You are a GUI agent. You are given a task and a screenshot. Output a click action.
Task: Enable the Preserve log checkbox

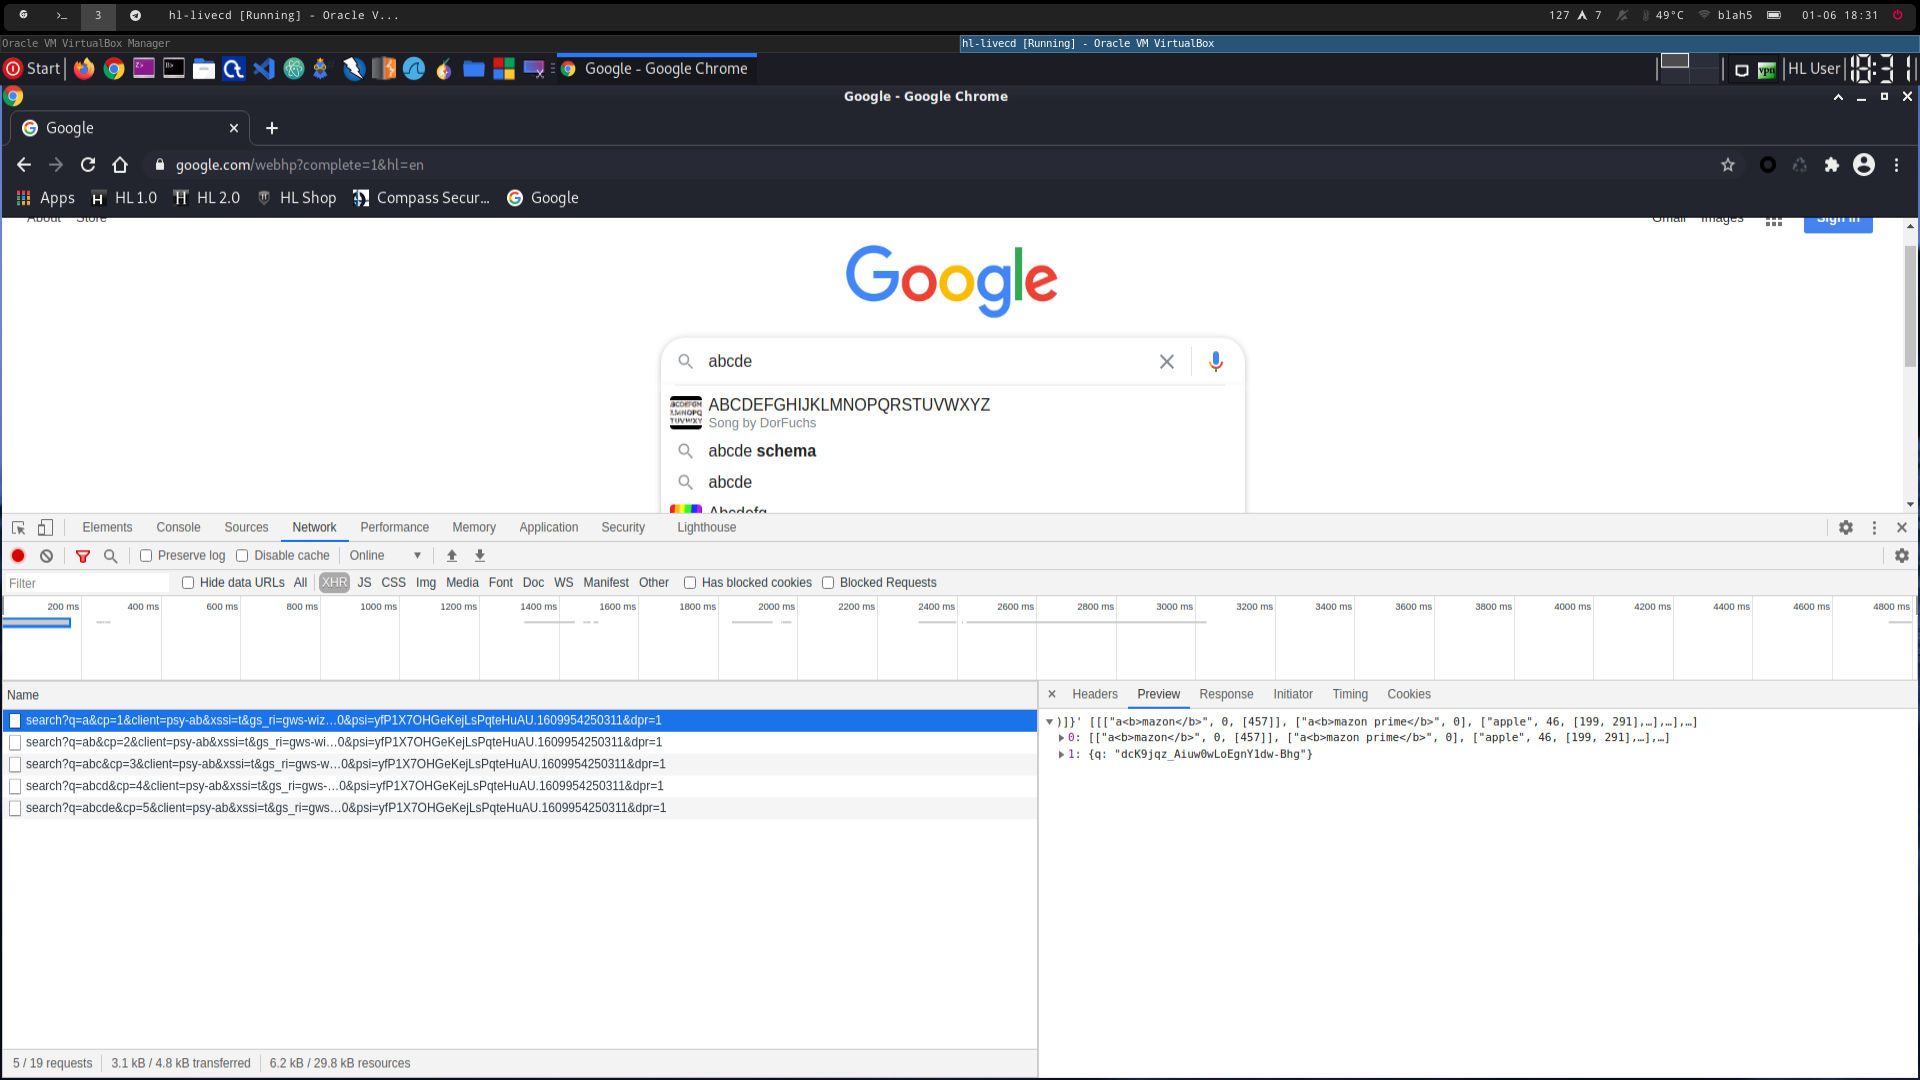(x=146, y=556)
